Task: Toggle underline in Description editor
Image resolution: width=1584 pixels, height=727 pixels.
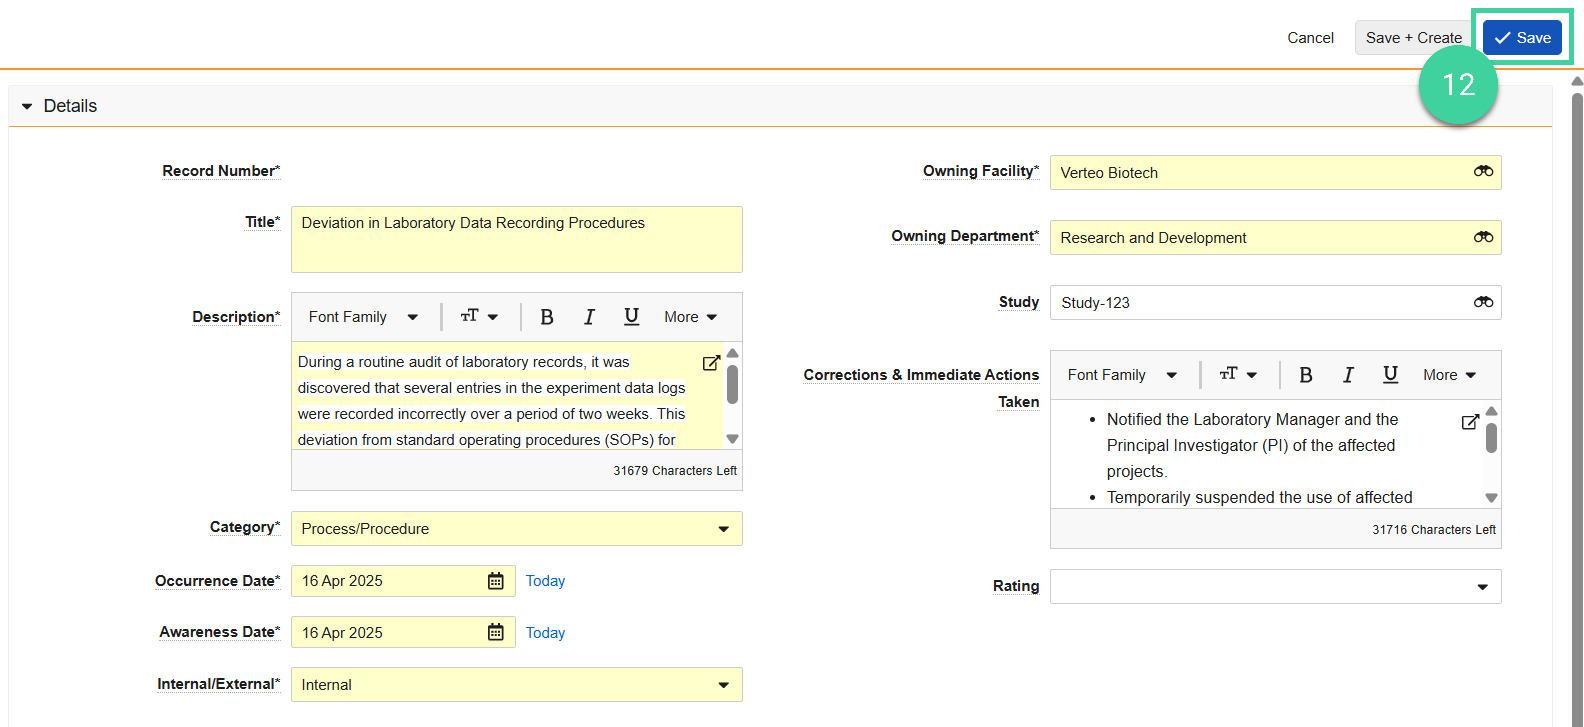Action: coord(631,317)
